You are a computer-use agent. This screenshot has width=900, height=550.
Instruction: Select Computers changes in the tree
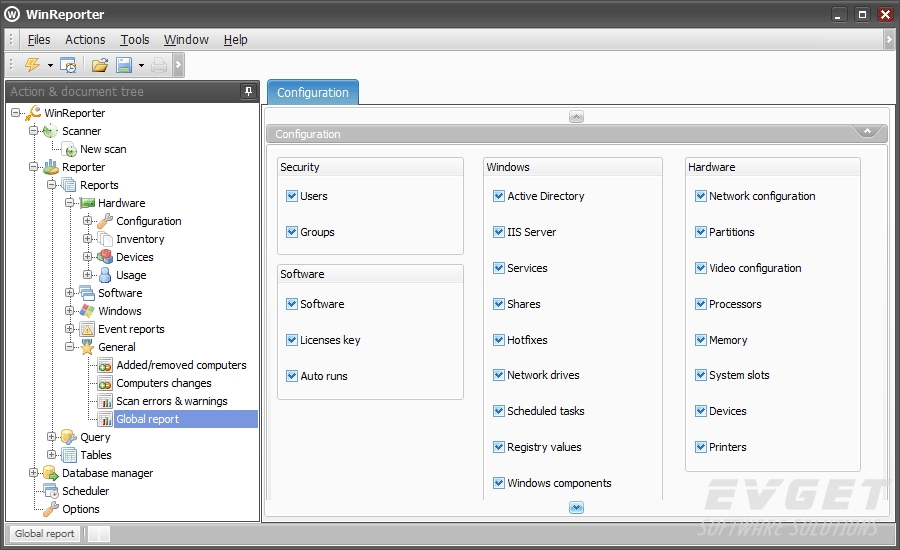pos(164,383)
